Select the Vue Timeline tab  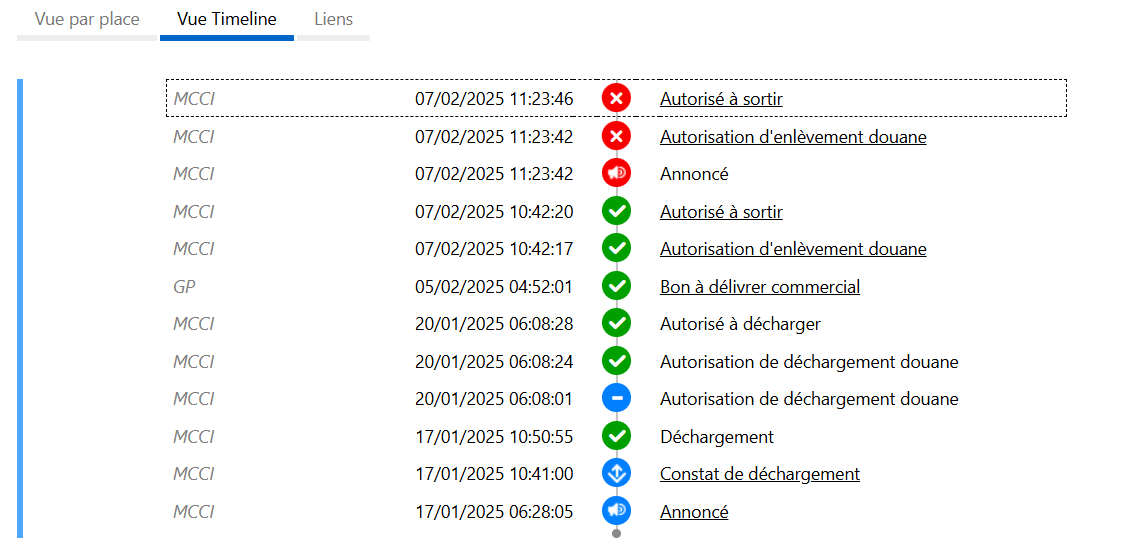226,20
